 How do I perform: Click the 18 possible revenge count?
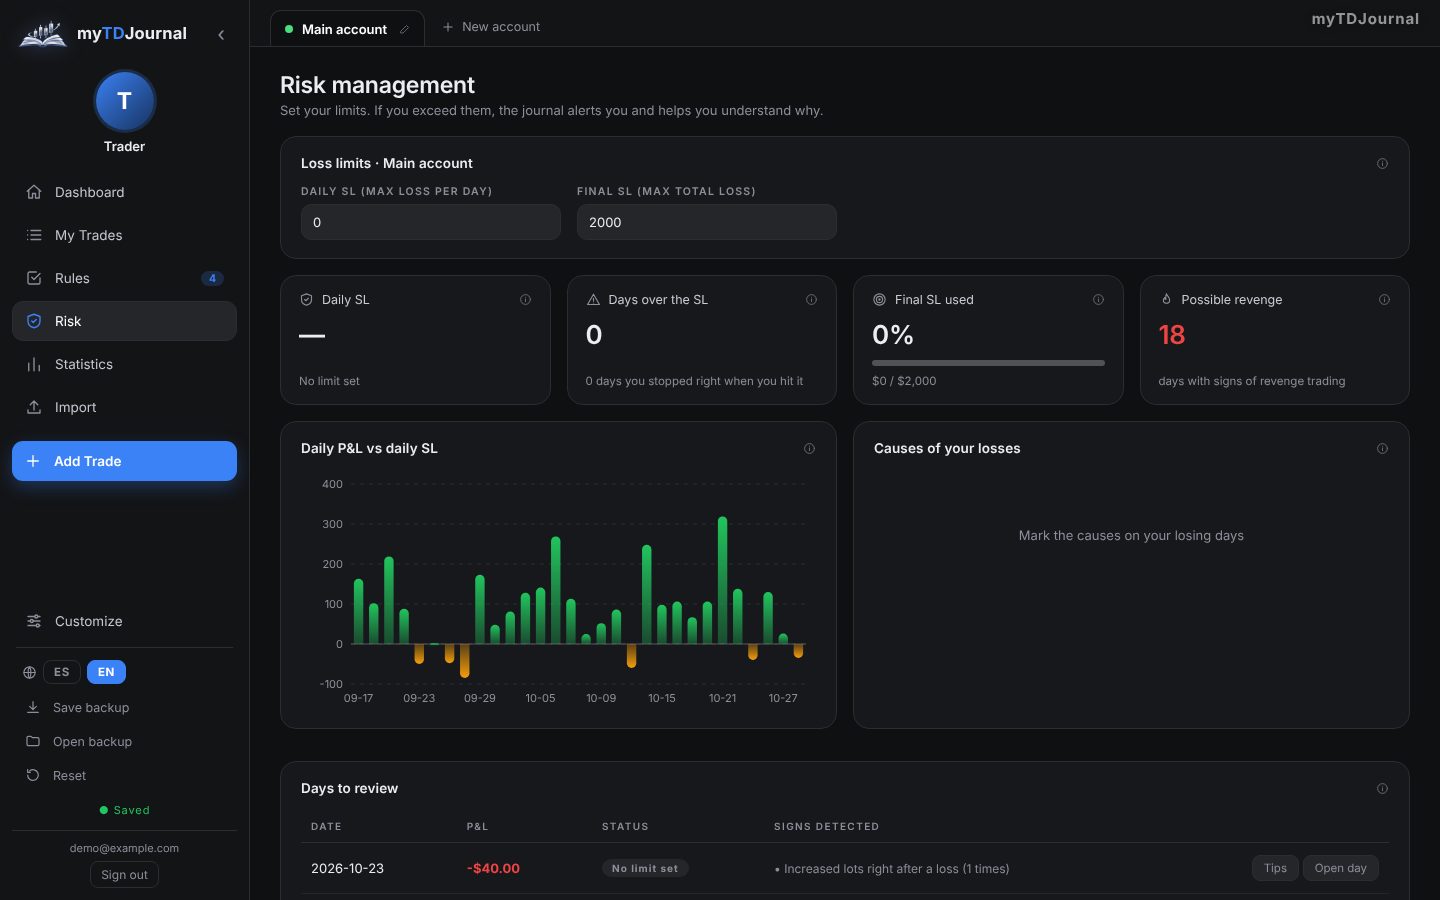[1171, 335]
